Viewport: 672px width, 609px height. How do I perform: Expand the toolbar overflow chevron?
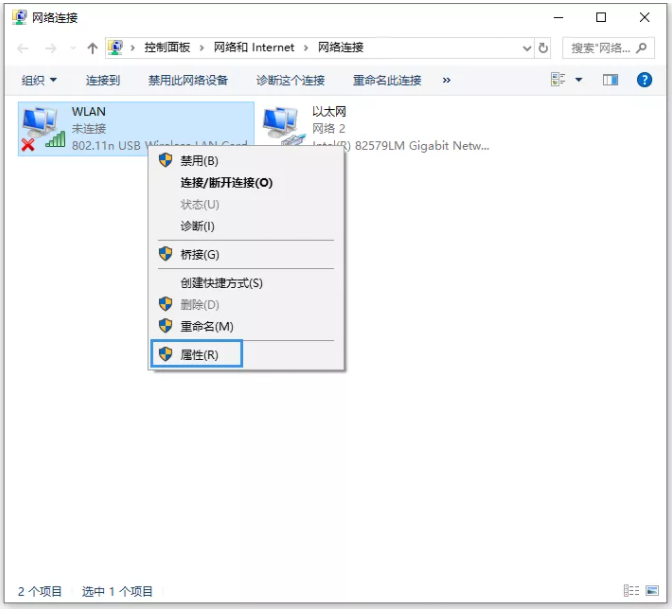(446, 80)
